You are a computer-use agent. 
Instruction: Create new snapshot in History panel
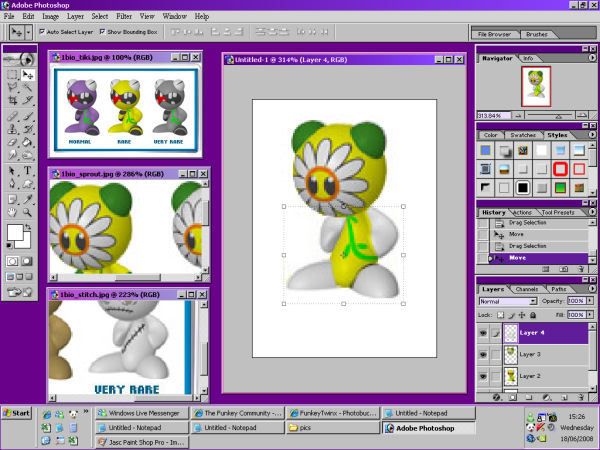tap(563, 269)
